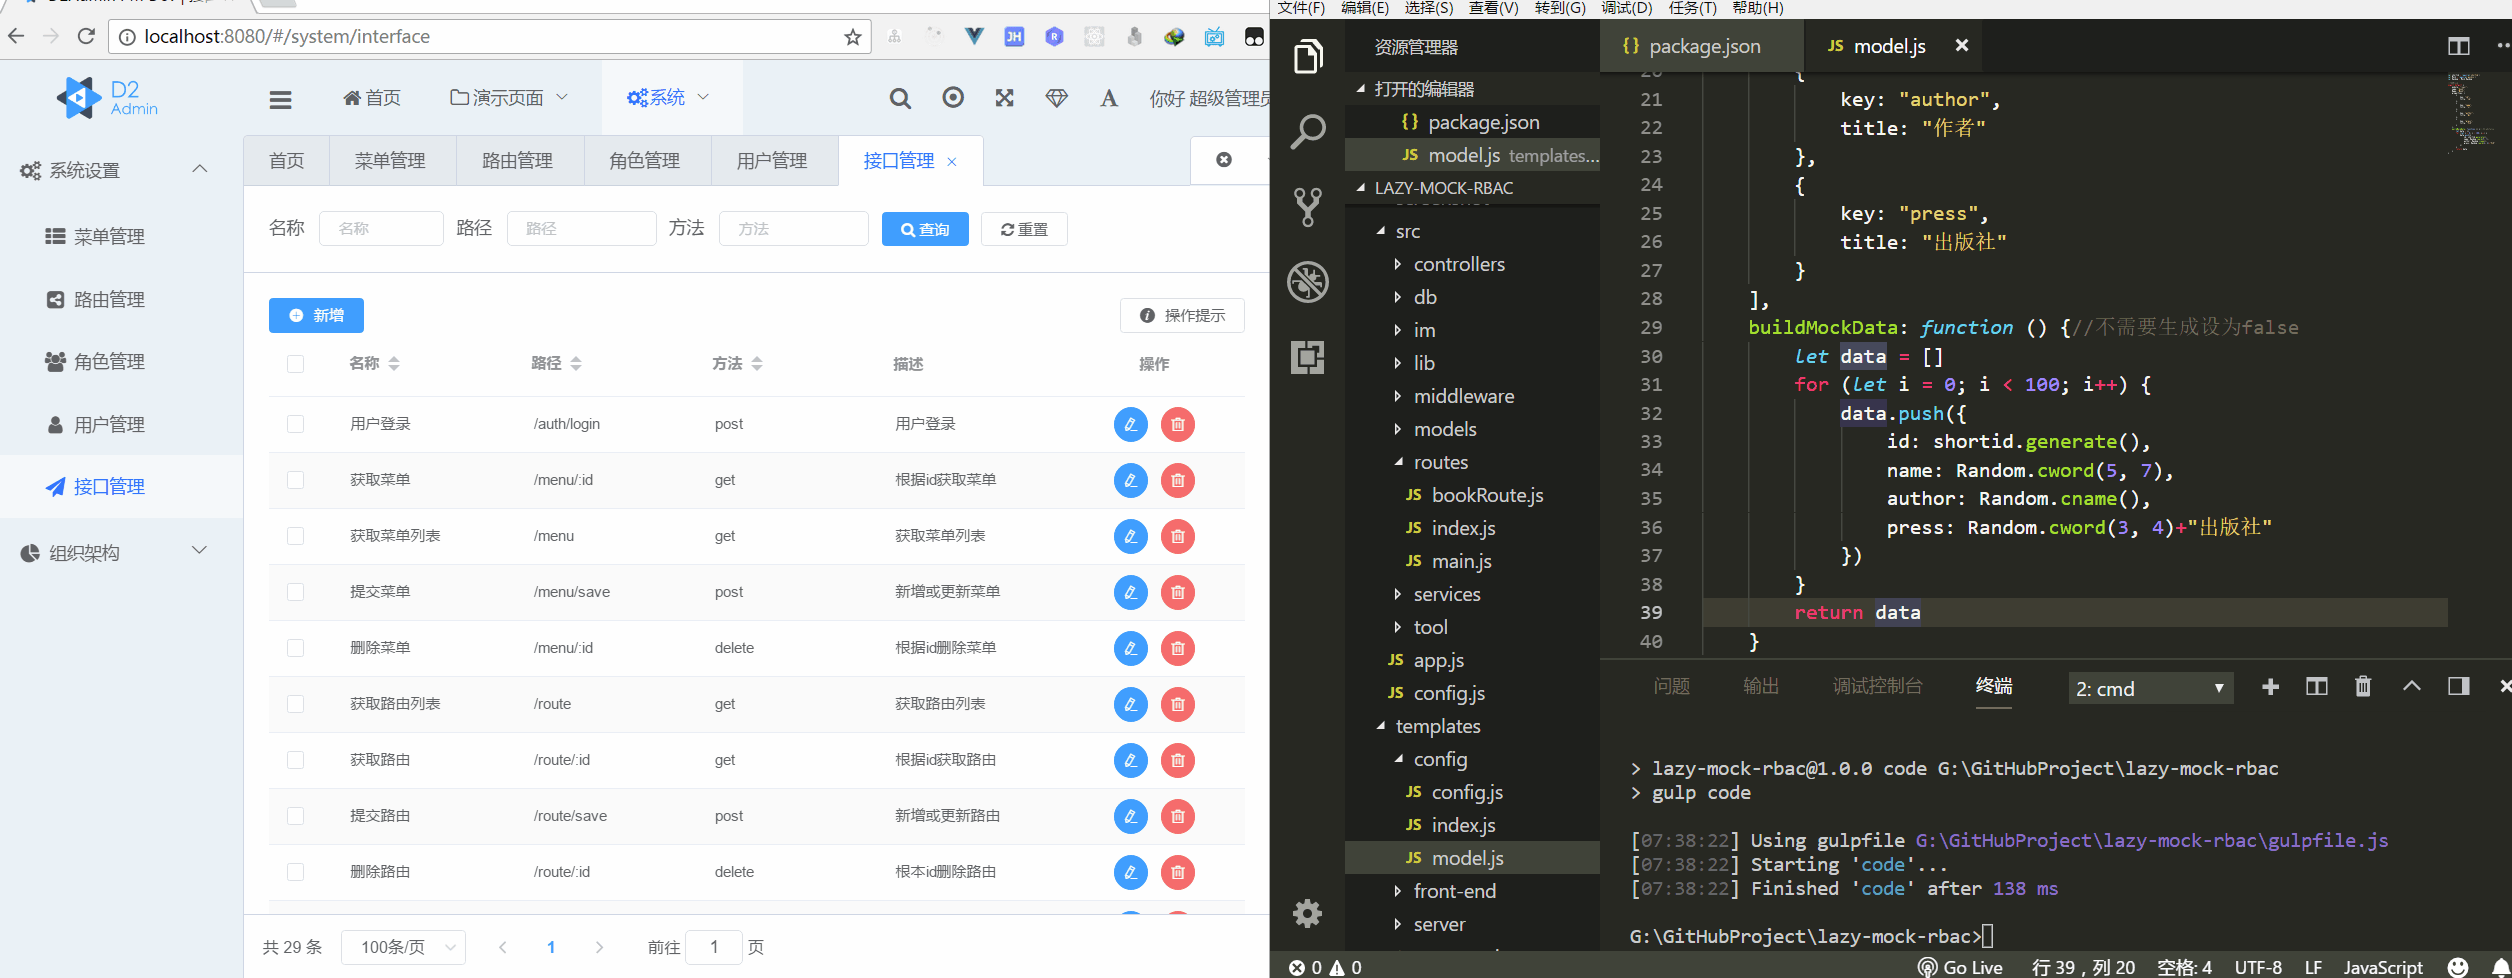This screenshot has height=978, width=2512.
Task: Open the 演示页面 header dropdown menu
Action: [509, 98]
